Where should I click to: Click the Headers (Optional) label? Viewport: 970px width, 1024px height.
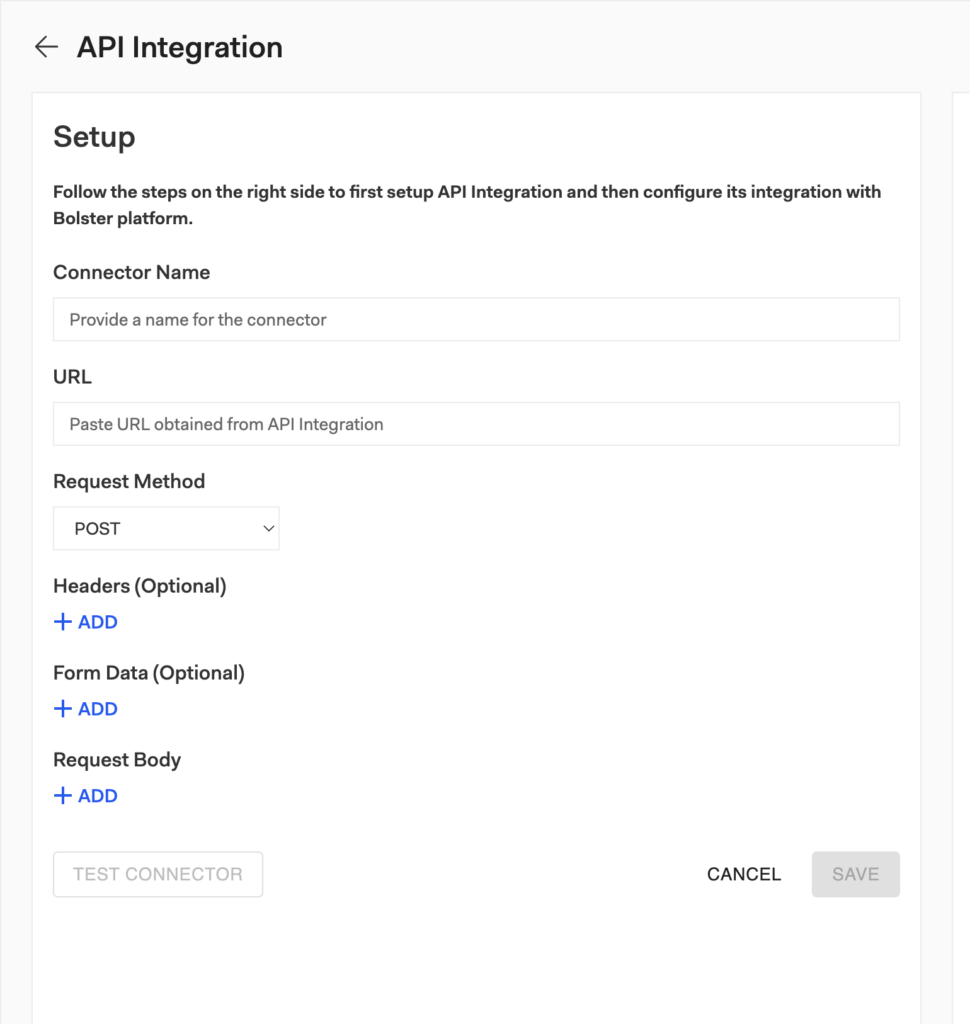(x=140, y=586)
